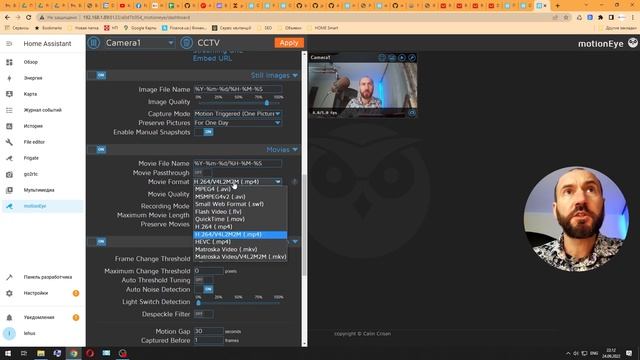Choose plain H.264 (.mp4) option

[x=240, y=227]
